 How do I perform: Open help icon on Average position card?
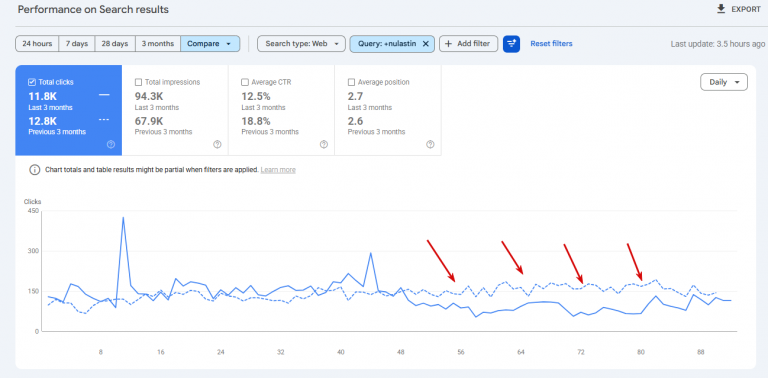click(430, 144)
